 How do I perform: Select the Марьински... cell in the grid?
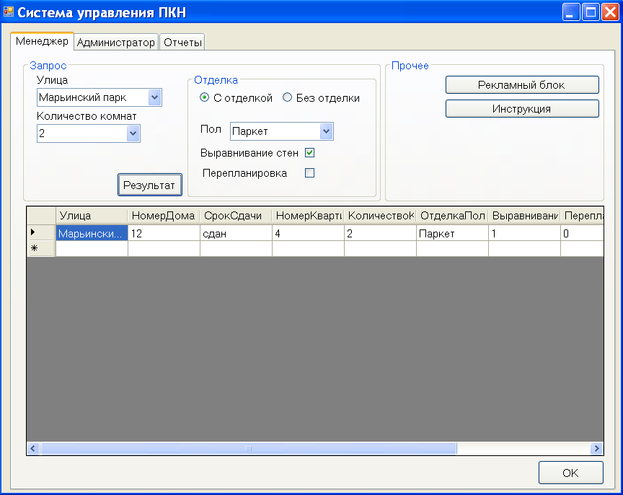(92, 233)
